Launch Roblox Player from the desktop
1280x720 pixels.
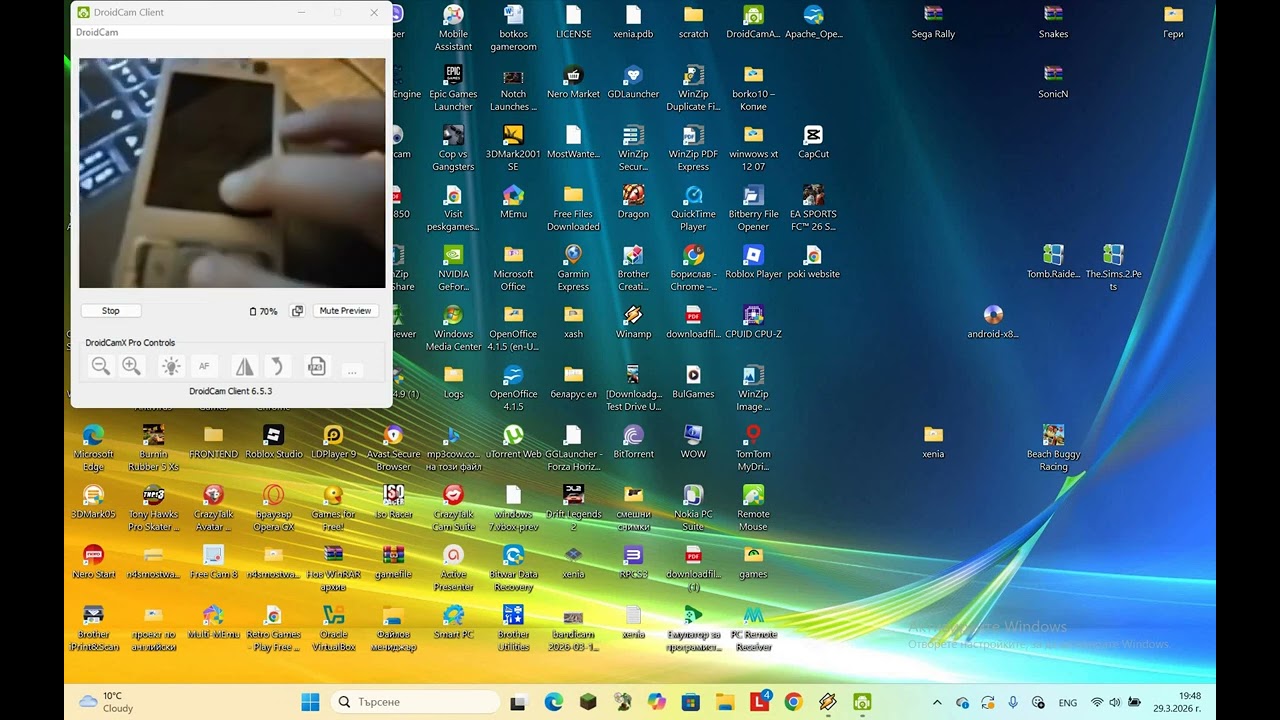point(753,262)
